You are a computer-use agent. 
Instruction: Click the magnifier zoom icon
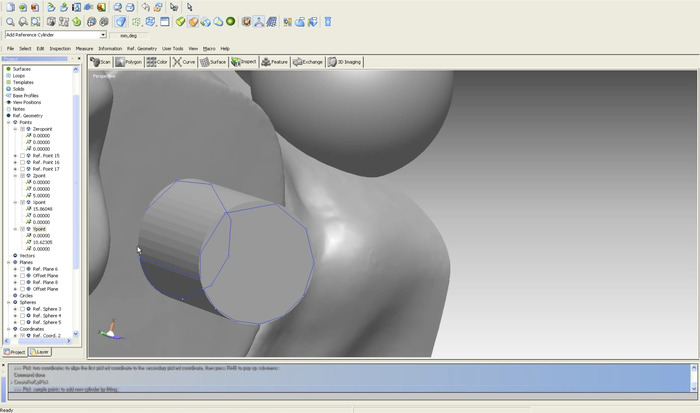(10, 21)
